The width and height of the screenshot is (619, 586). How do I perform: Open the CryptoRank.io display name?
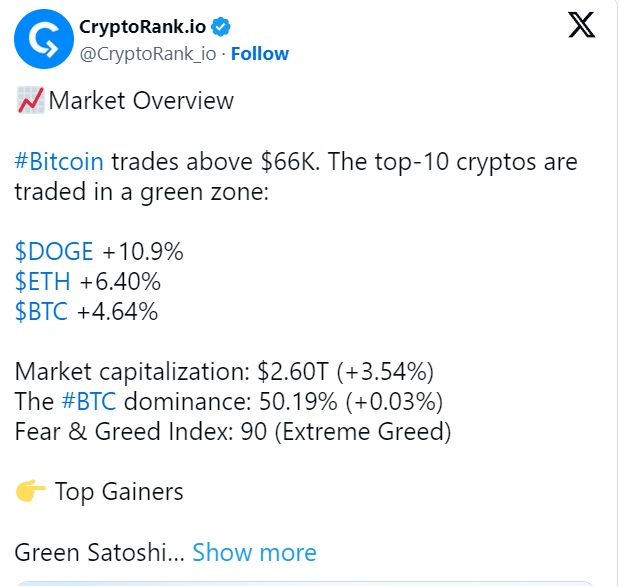point(143,27)
